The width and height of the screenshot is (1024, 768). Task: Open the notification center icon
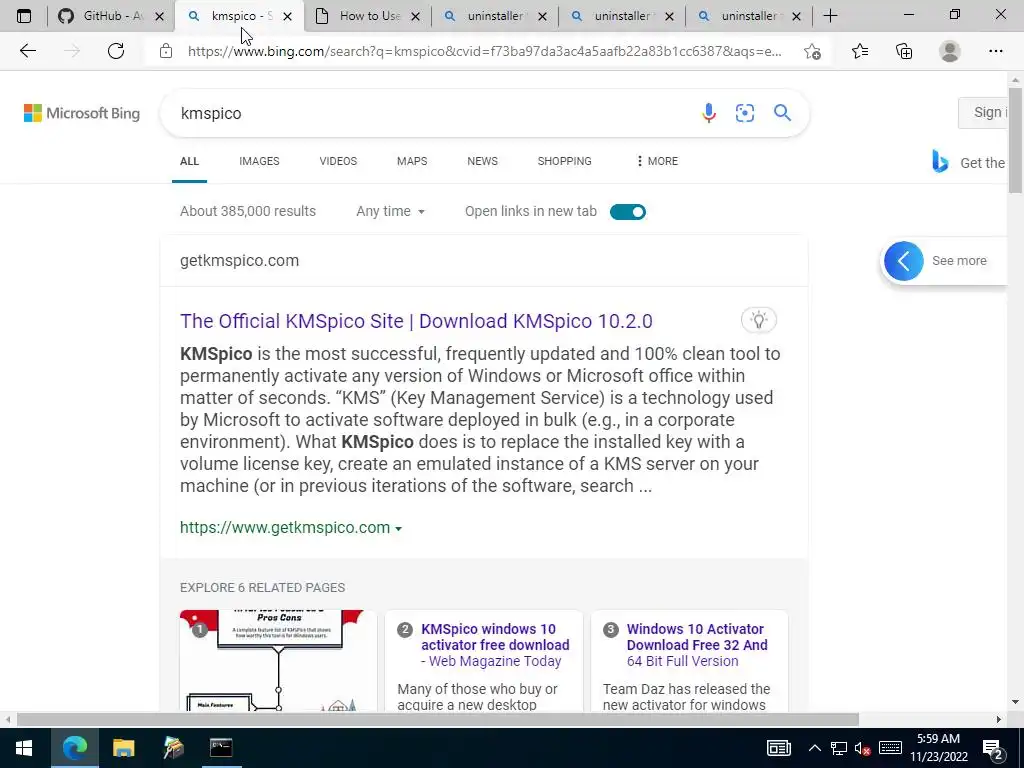[993, 749]
